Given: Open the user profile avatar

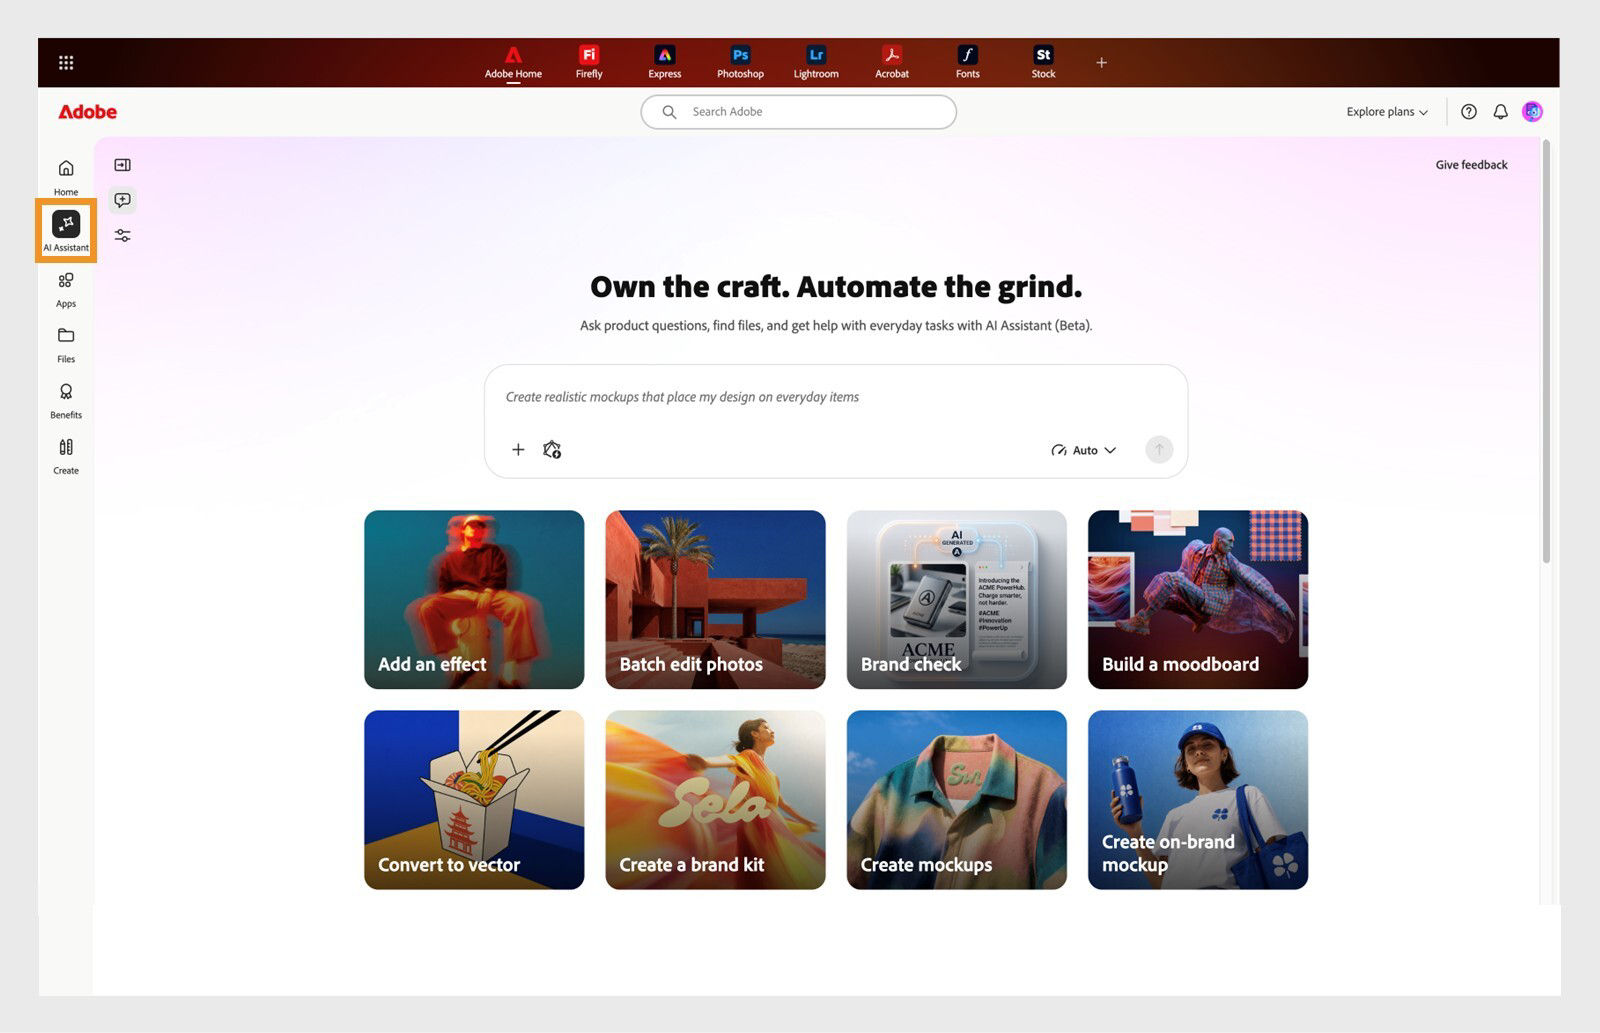Looking at the screenshot, I should 1532,112.
